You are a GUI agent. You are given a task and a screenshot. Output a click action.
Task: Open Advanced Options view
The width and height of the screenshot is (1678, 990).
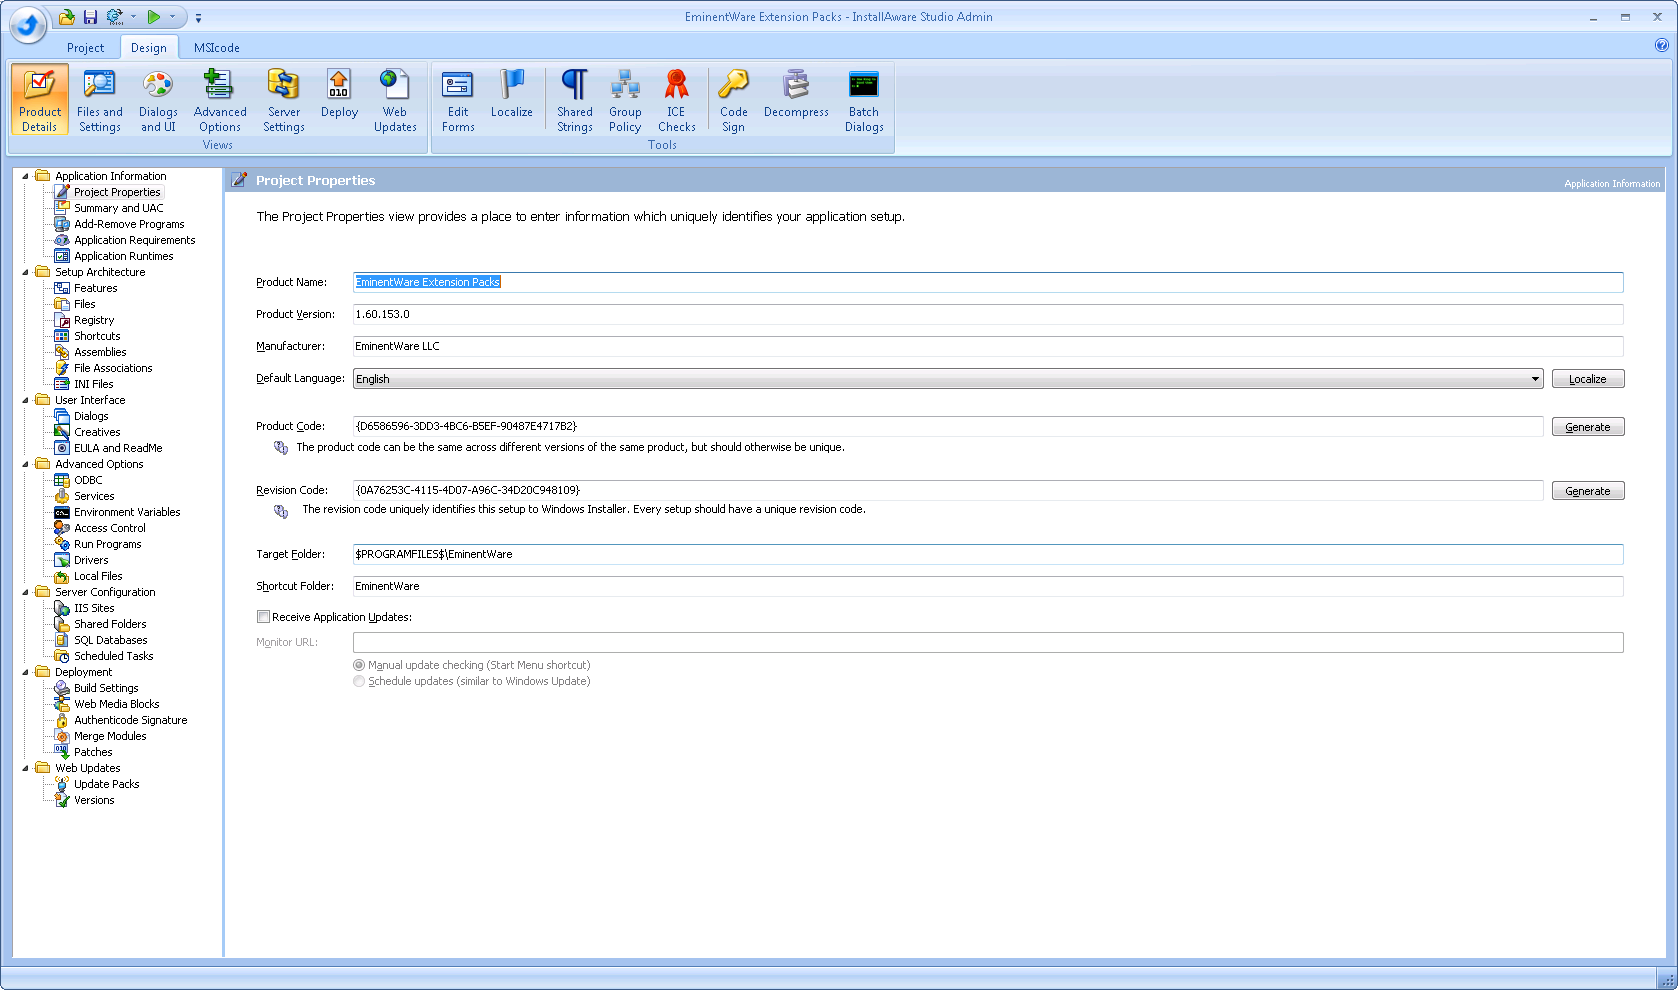click(220, 99)
